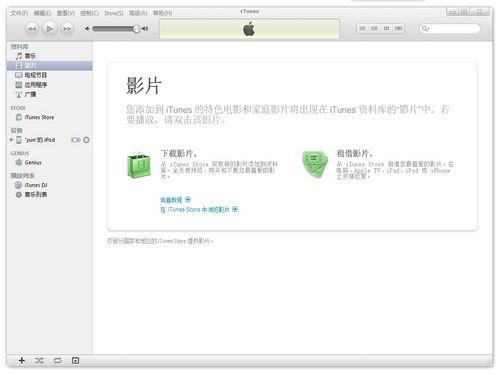Select 应用程序 in the sidebar

(x=49, y=85)
